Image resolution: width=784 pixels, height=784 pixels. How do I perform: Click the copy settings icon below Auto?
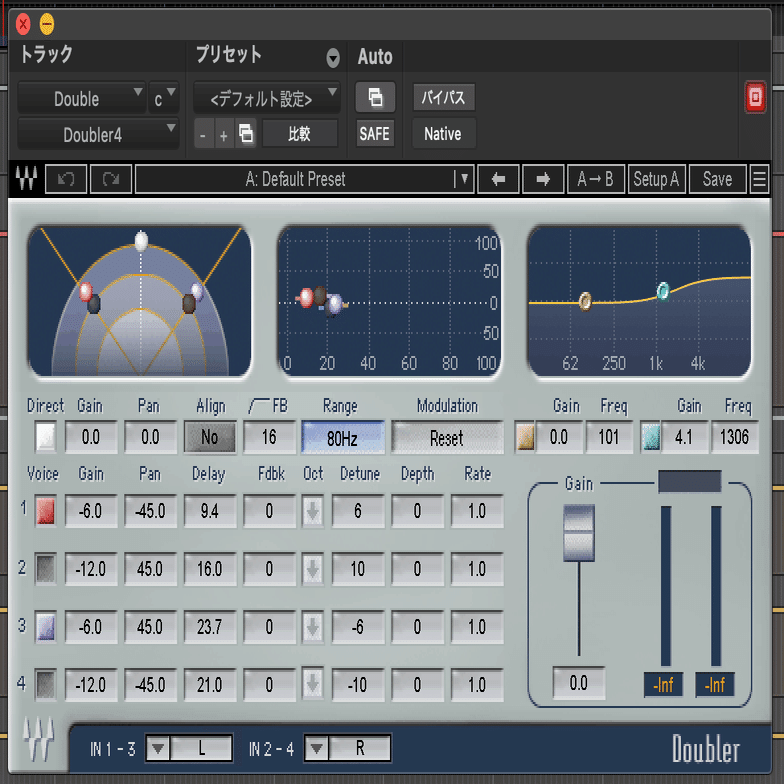click(x=375, y=97)
